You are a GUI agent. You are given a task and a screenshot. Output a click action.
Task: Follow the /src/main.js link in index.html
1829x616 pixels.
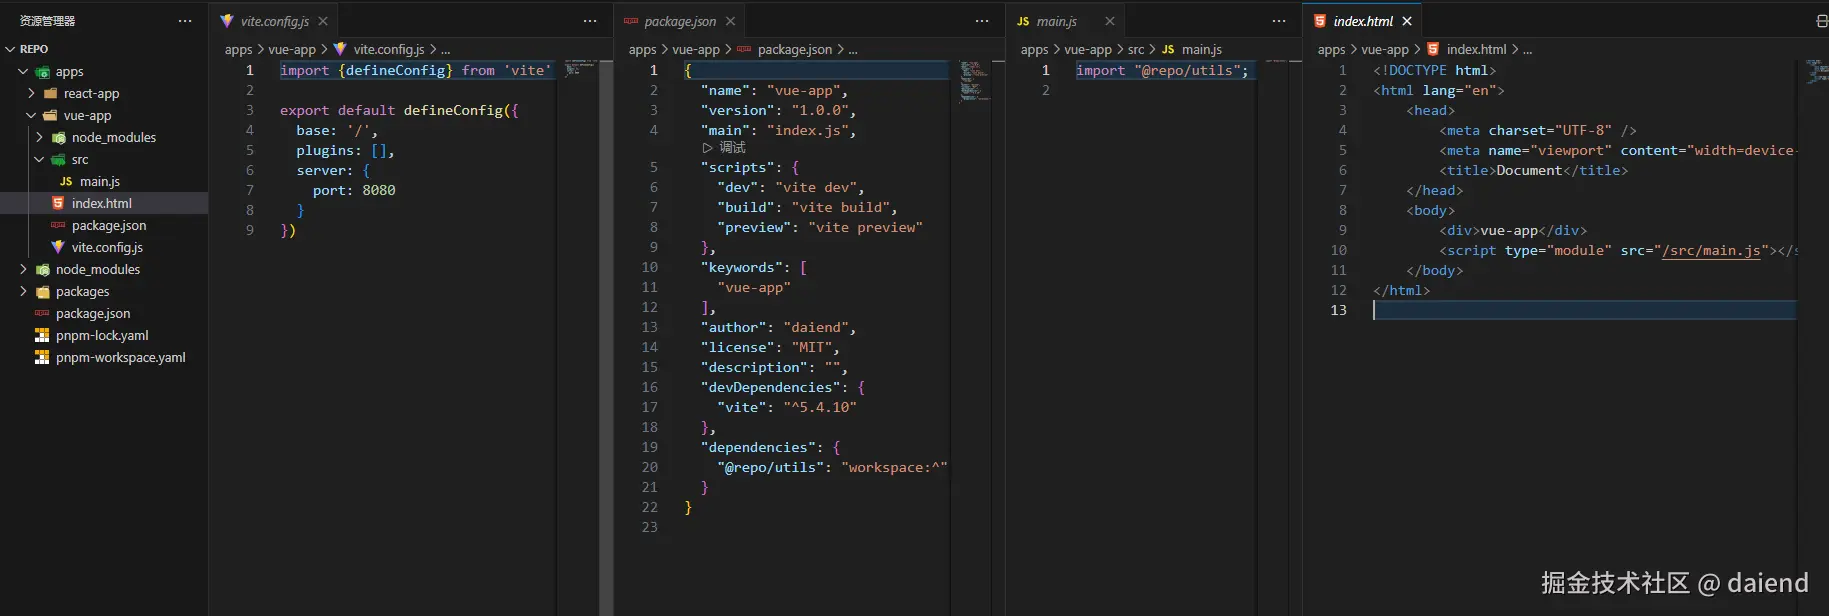tap(1711, 250)
